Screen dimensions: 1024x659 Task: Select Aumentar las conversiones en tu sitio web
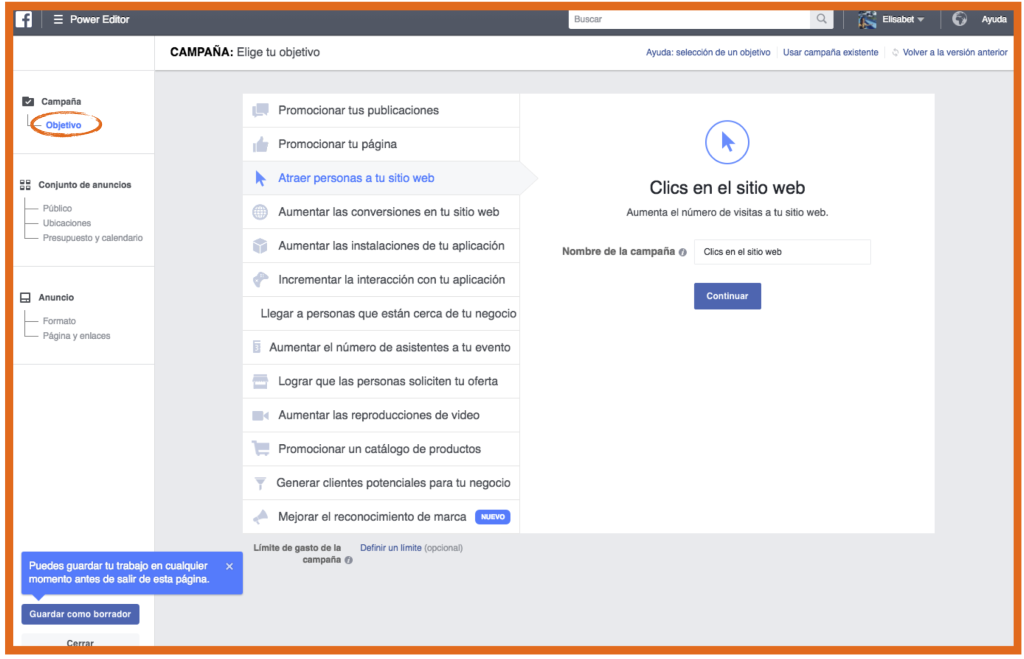coord(388,212)
